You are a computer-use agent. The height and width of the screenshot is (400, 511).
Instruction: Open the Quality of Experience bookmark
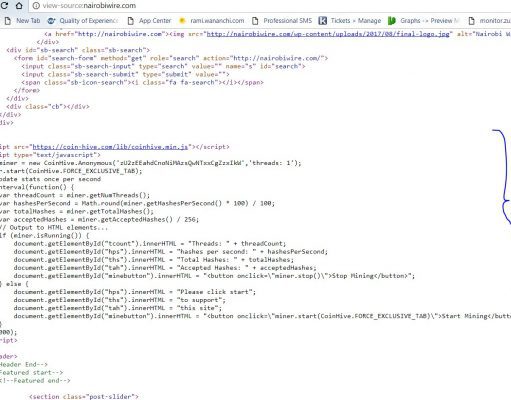coord(83,21)
